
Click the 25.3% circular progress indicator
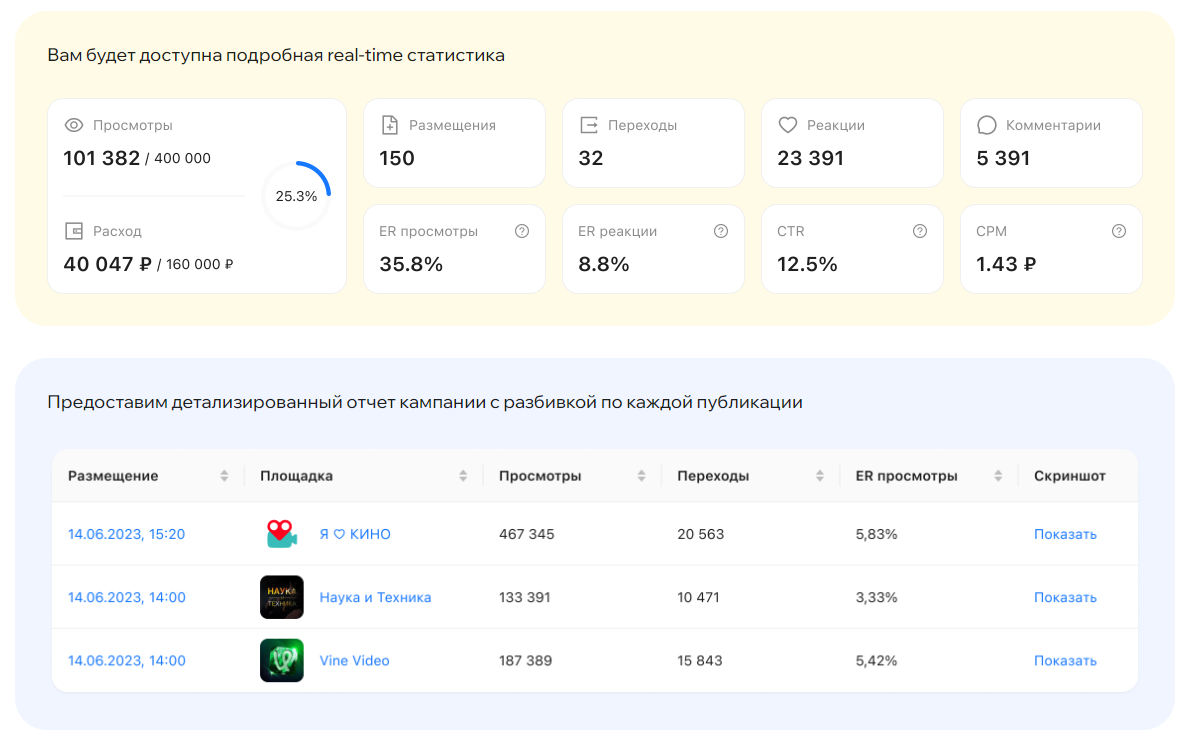coord(296,196)
